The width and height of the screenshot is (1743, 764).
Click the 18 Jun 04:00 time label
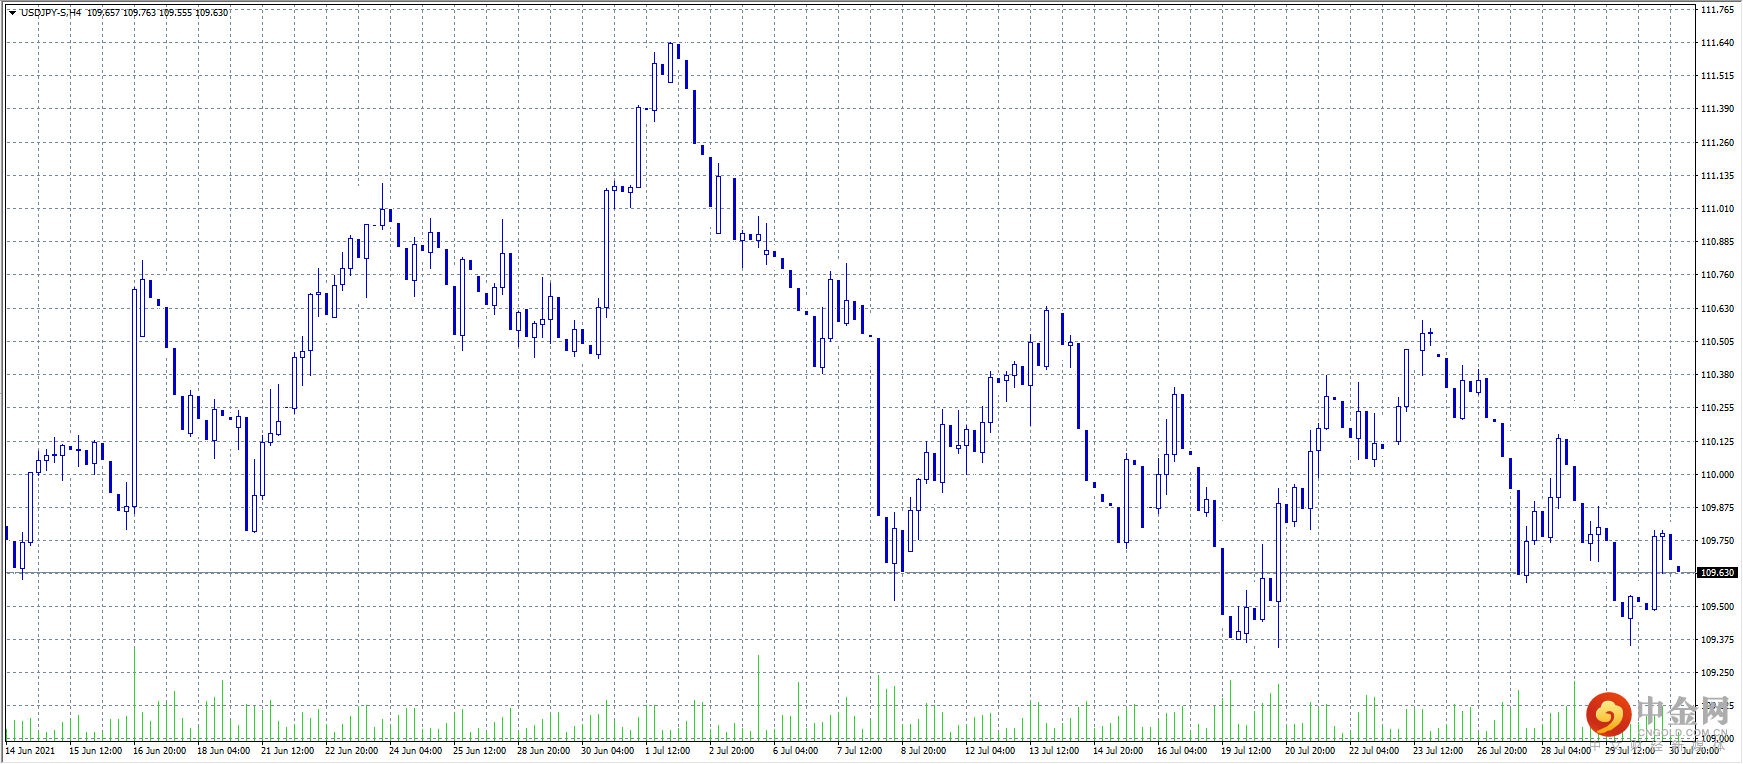[x=223, y=751]
